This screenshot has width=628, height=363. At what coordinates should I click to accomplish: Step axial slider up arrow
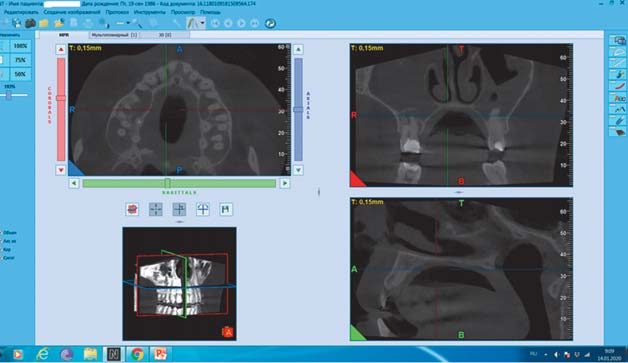click(x=298, y=49)
